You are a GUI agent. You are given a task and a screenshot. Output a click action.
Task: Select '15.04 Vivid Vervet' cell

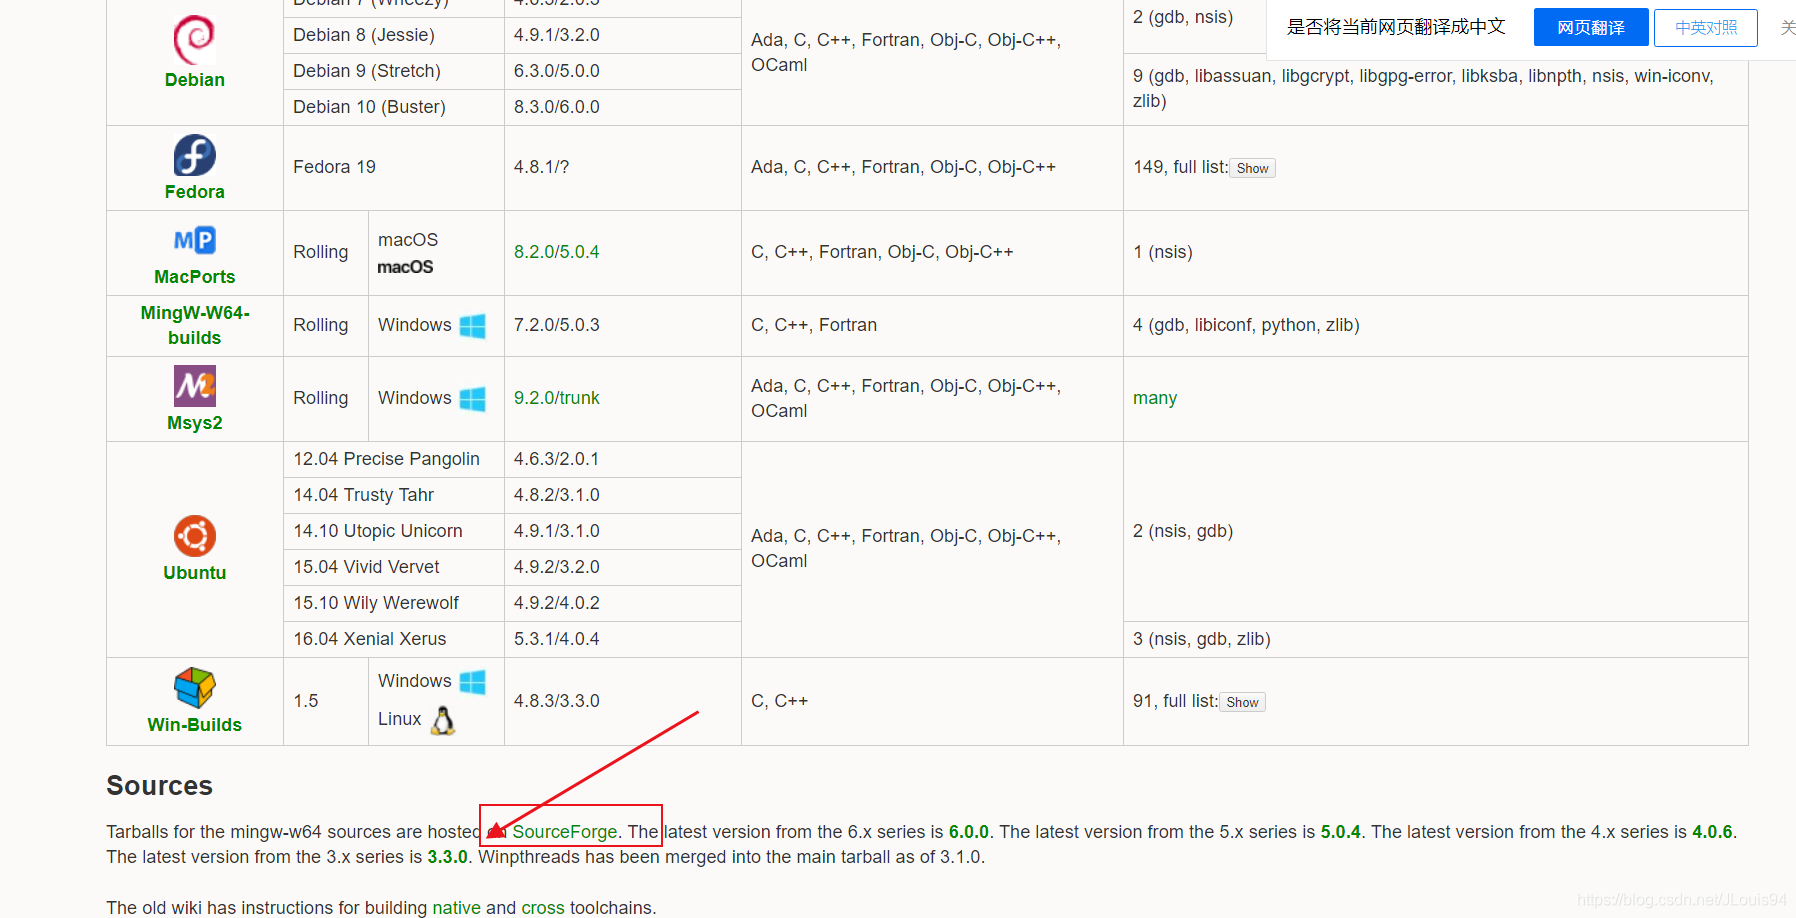pos(394,568)
